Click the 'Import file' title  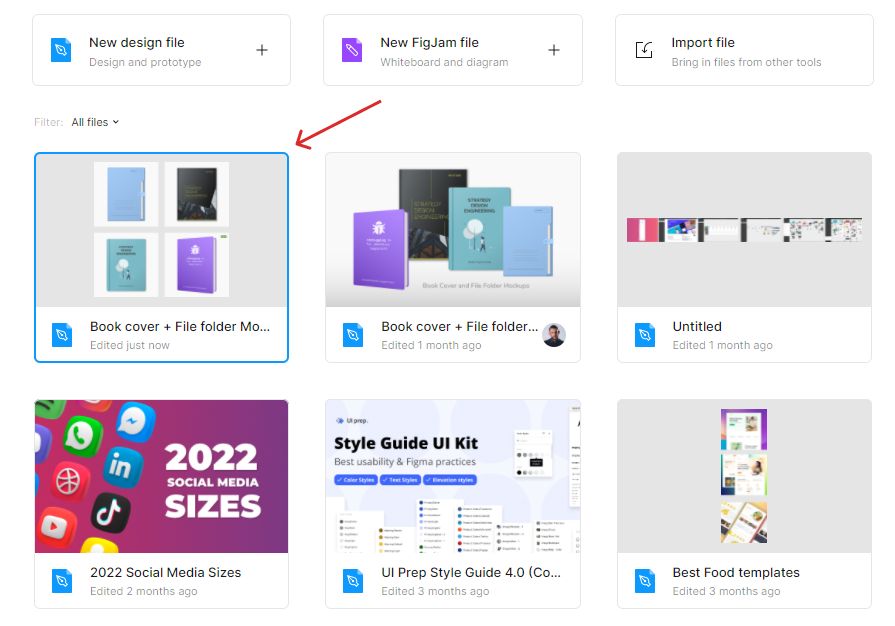[703, 43]
